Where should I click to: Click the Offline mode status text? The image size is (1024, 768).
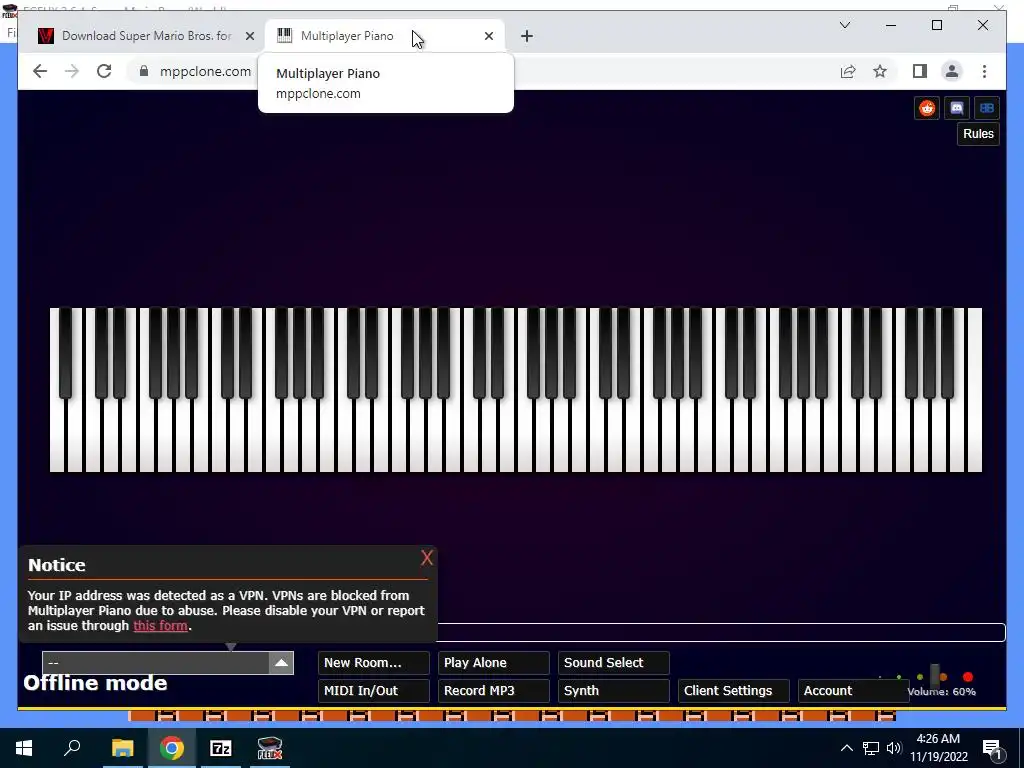95,683
